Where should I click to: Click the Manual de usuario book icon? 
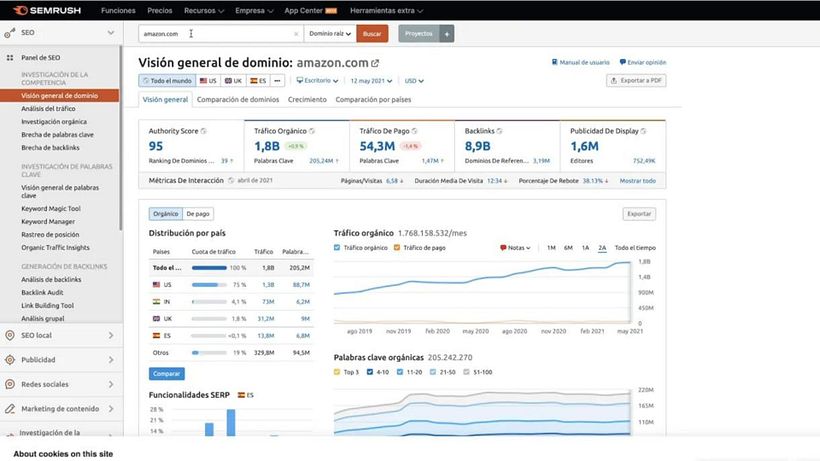[x=554, y=62]
